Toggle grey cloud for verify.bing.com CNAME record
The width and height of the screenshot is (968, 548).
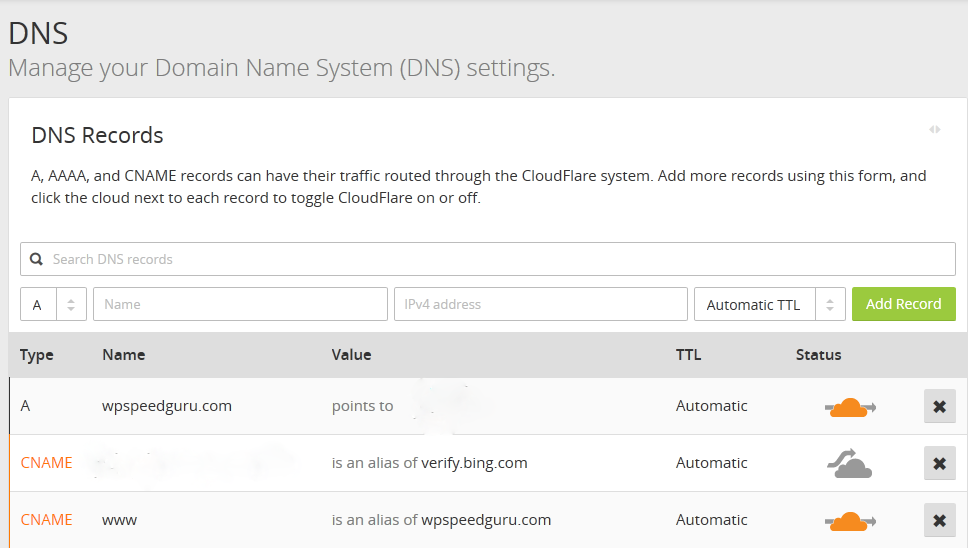849,464
